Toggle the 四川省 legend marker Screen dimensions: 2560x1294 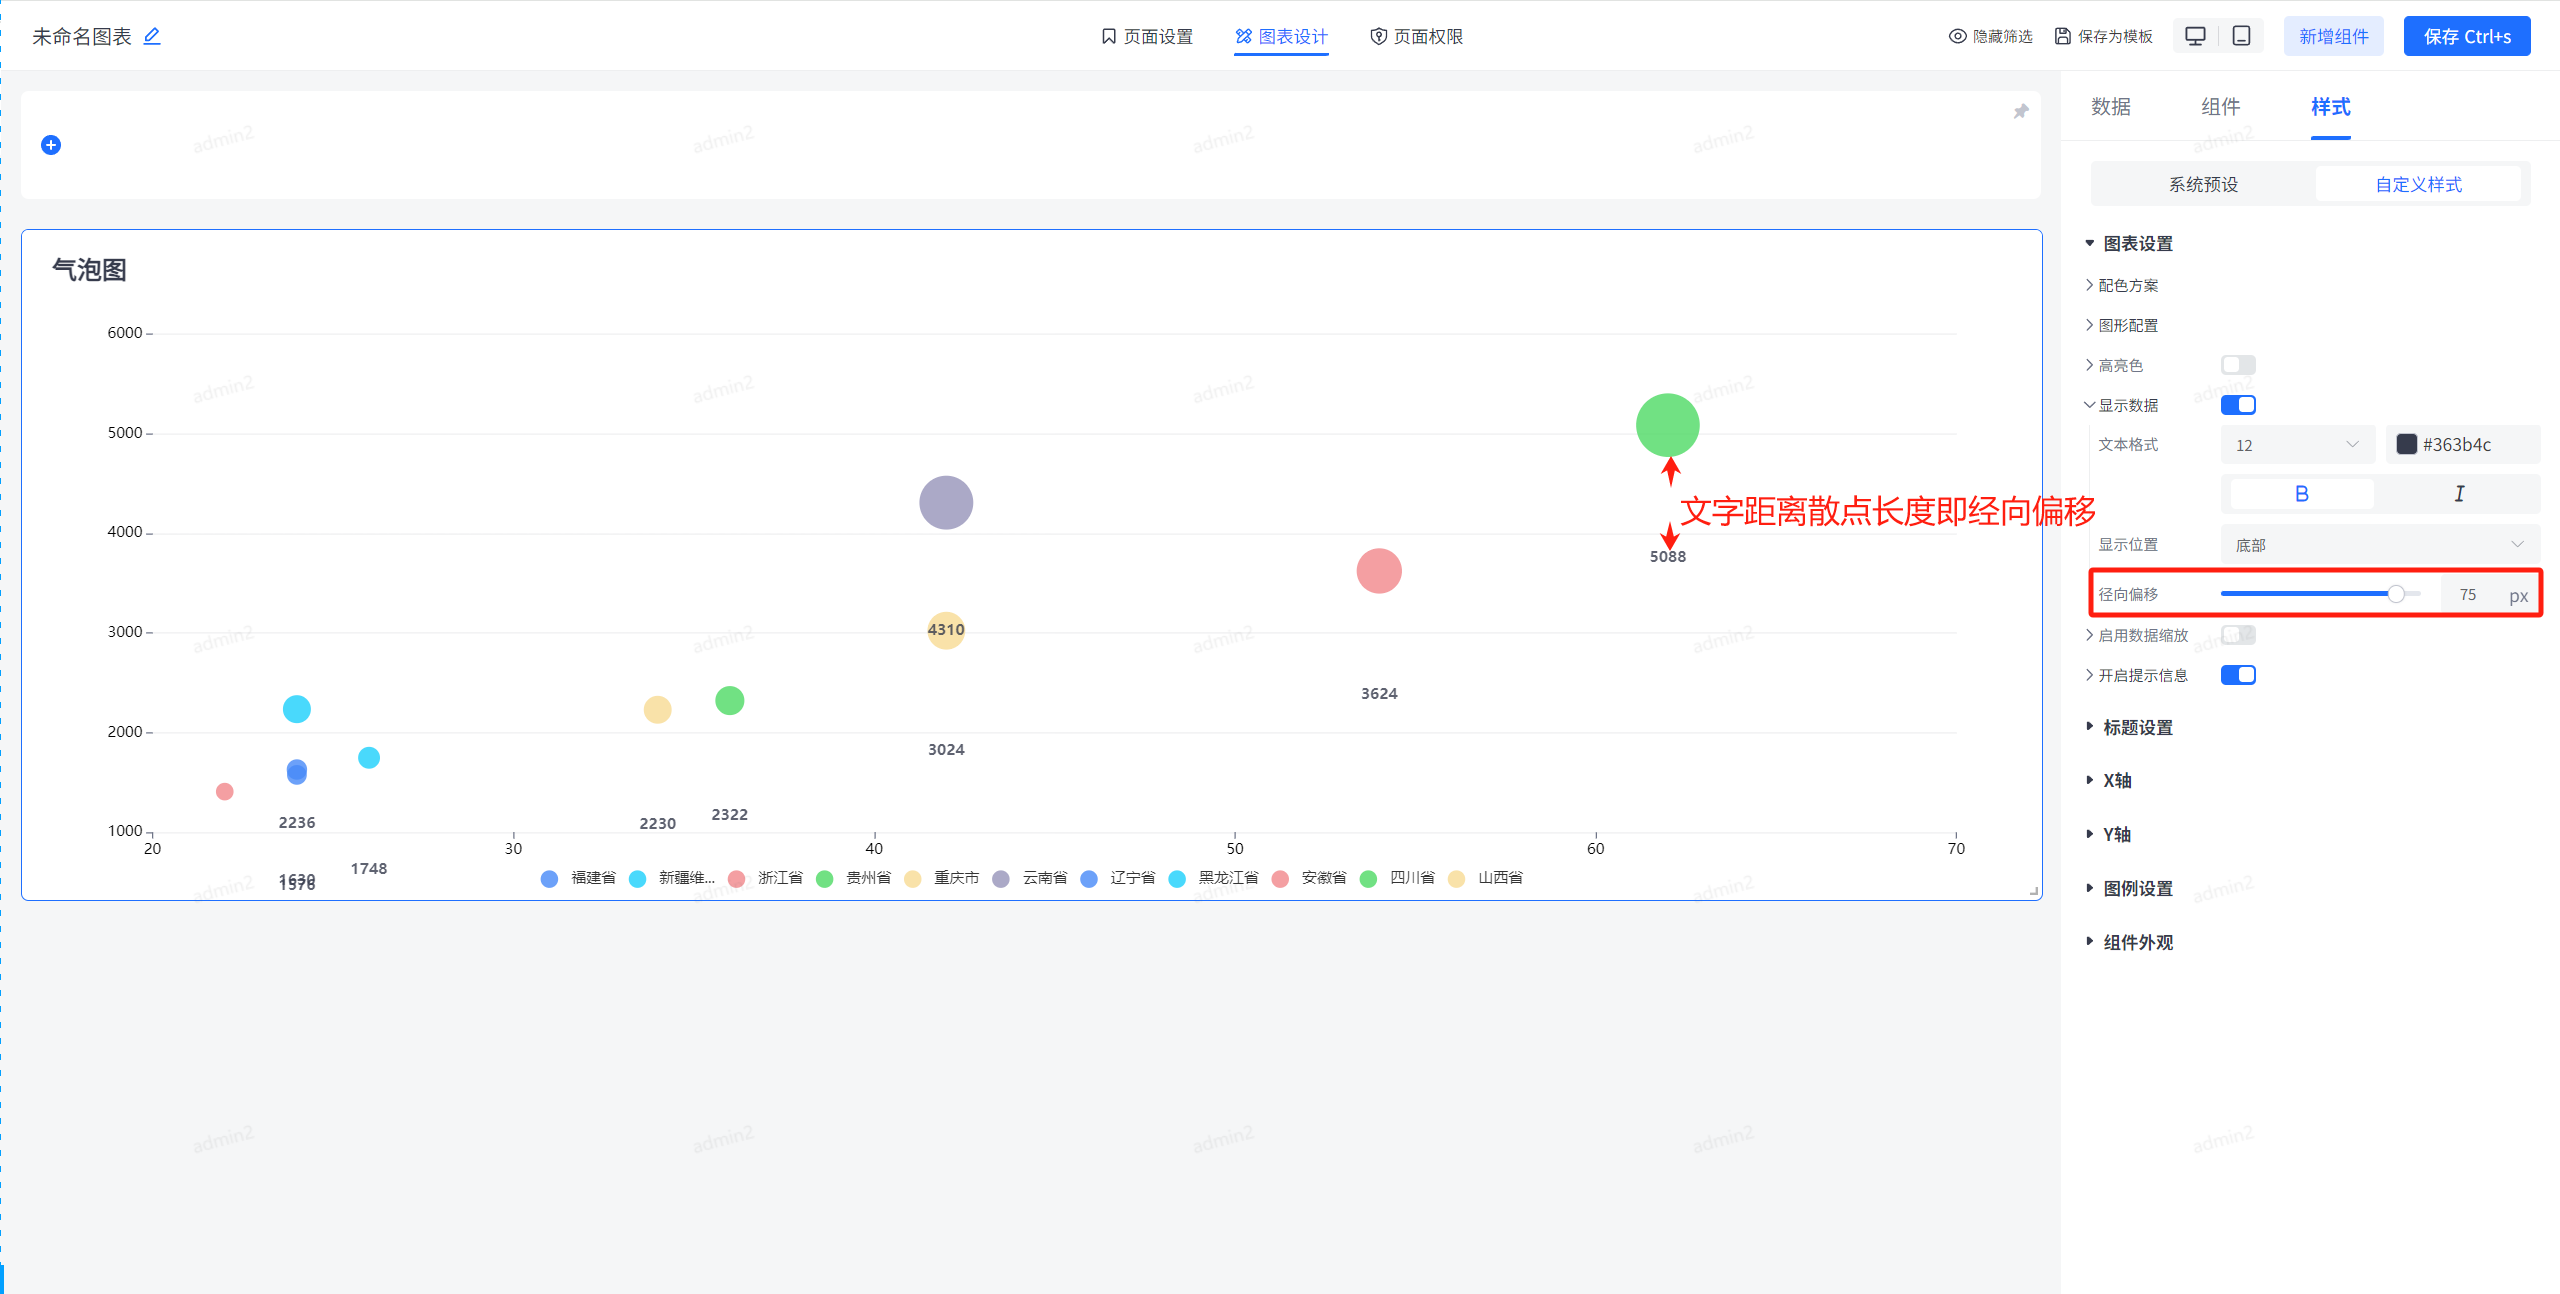pyautogui.click(x=1368, y=878)
